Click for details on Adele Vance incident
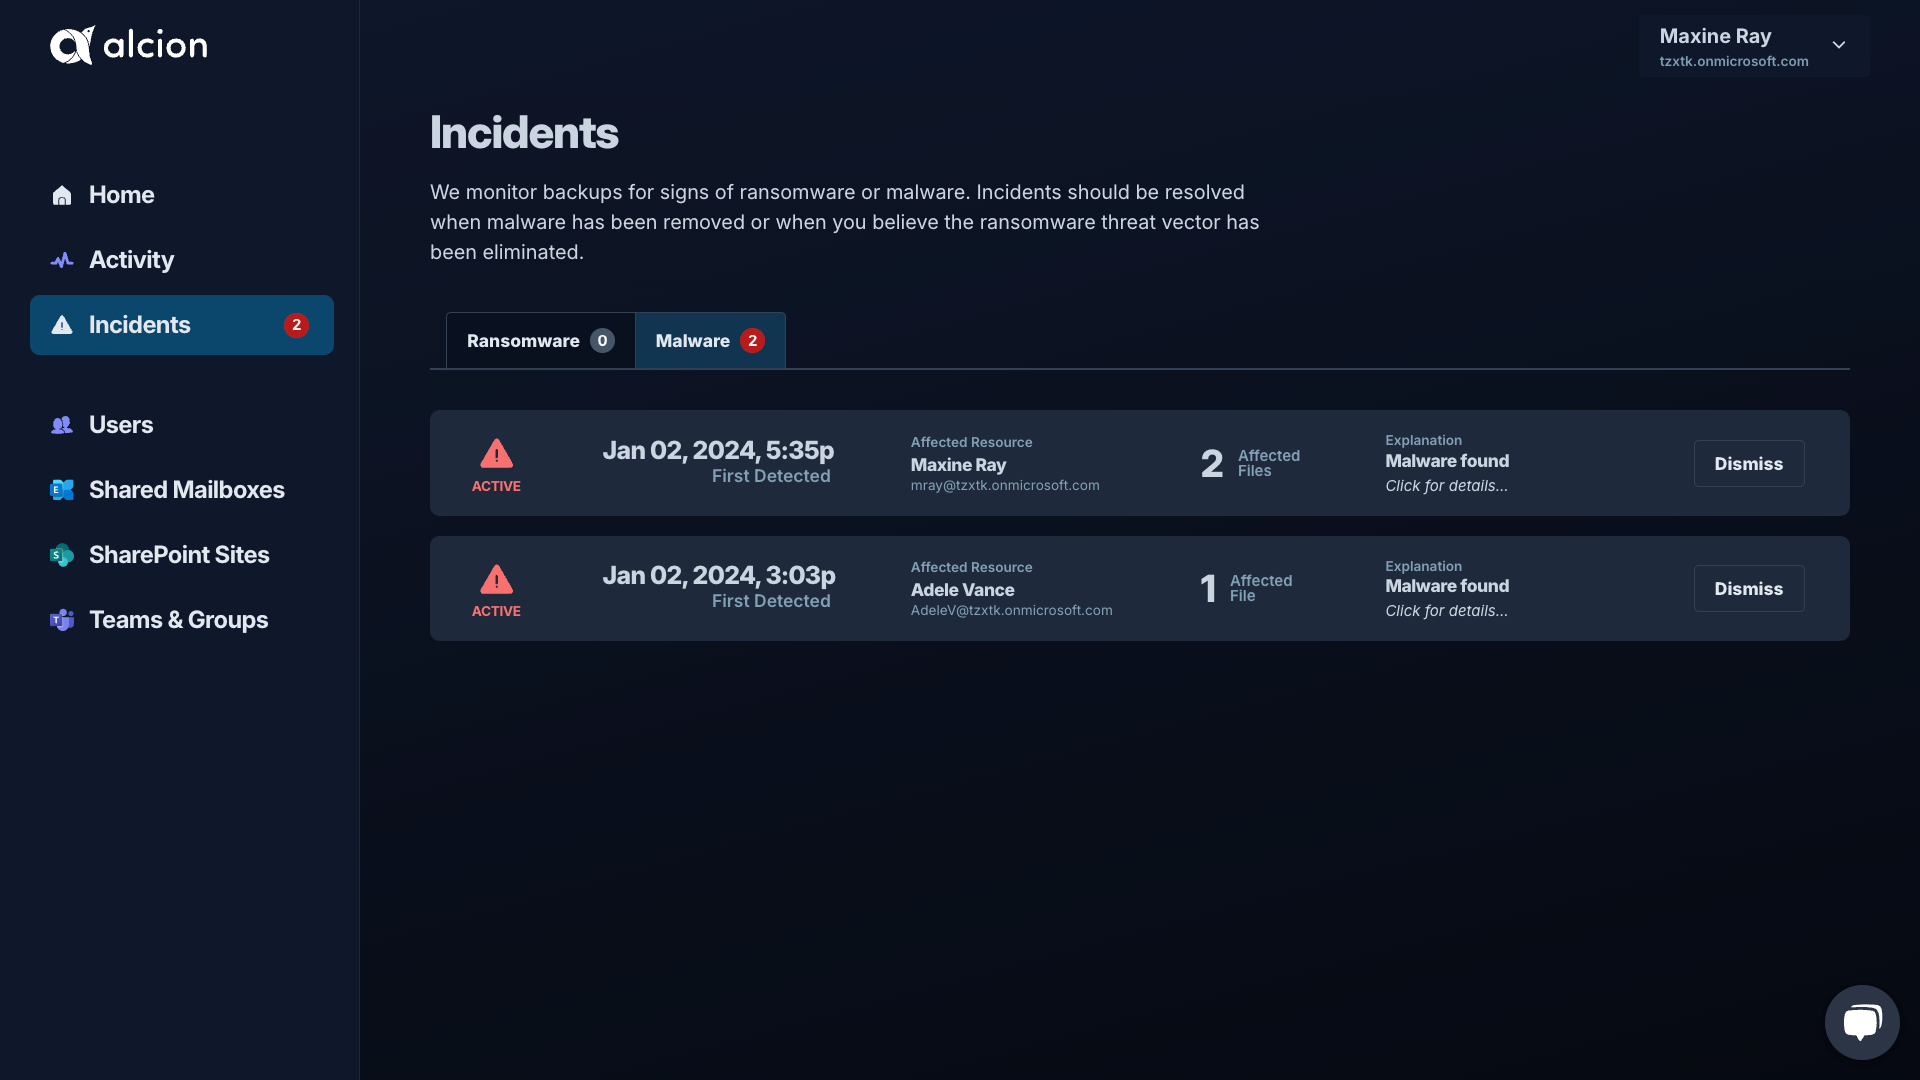 [x=1446, y=611]
